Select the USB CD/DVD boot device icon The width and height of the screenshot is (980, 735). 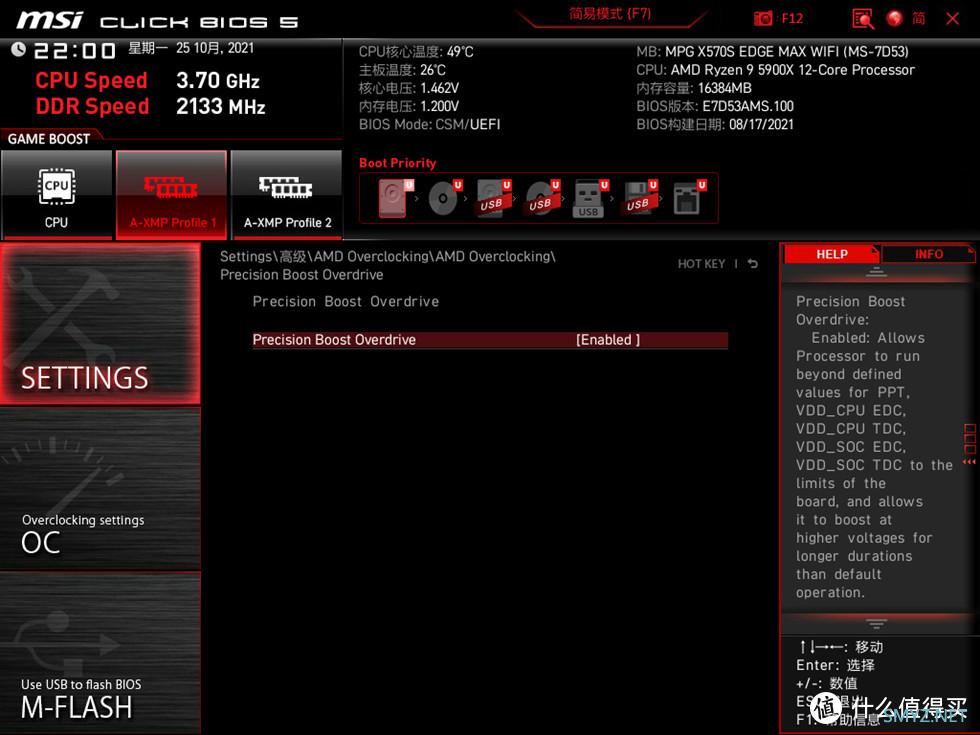(x=542, y=198)
